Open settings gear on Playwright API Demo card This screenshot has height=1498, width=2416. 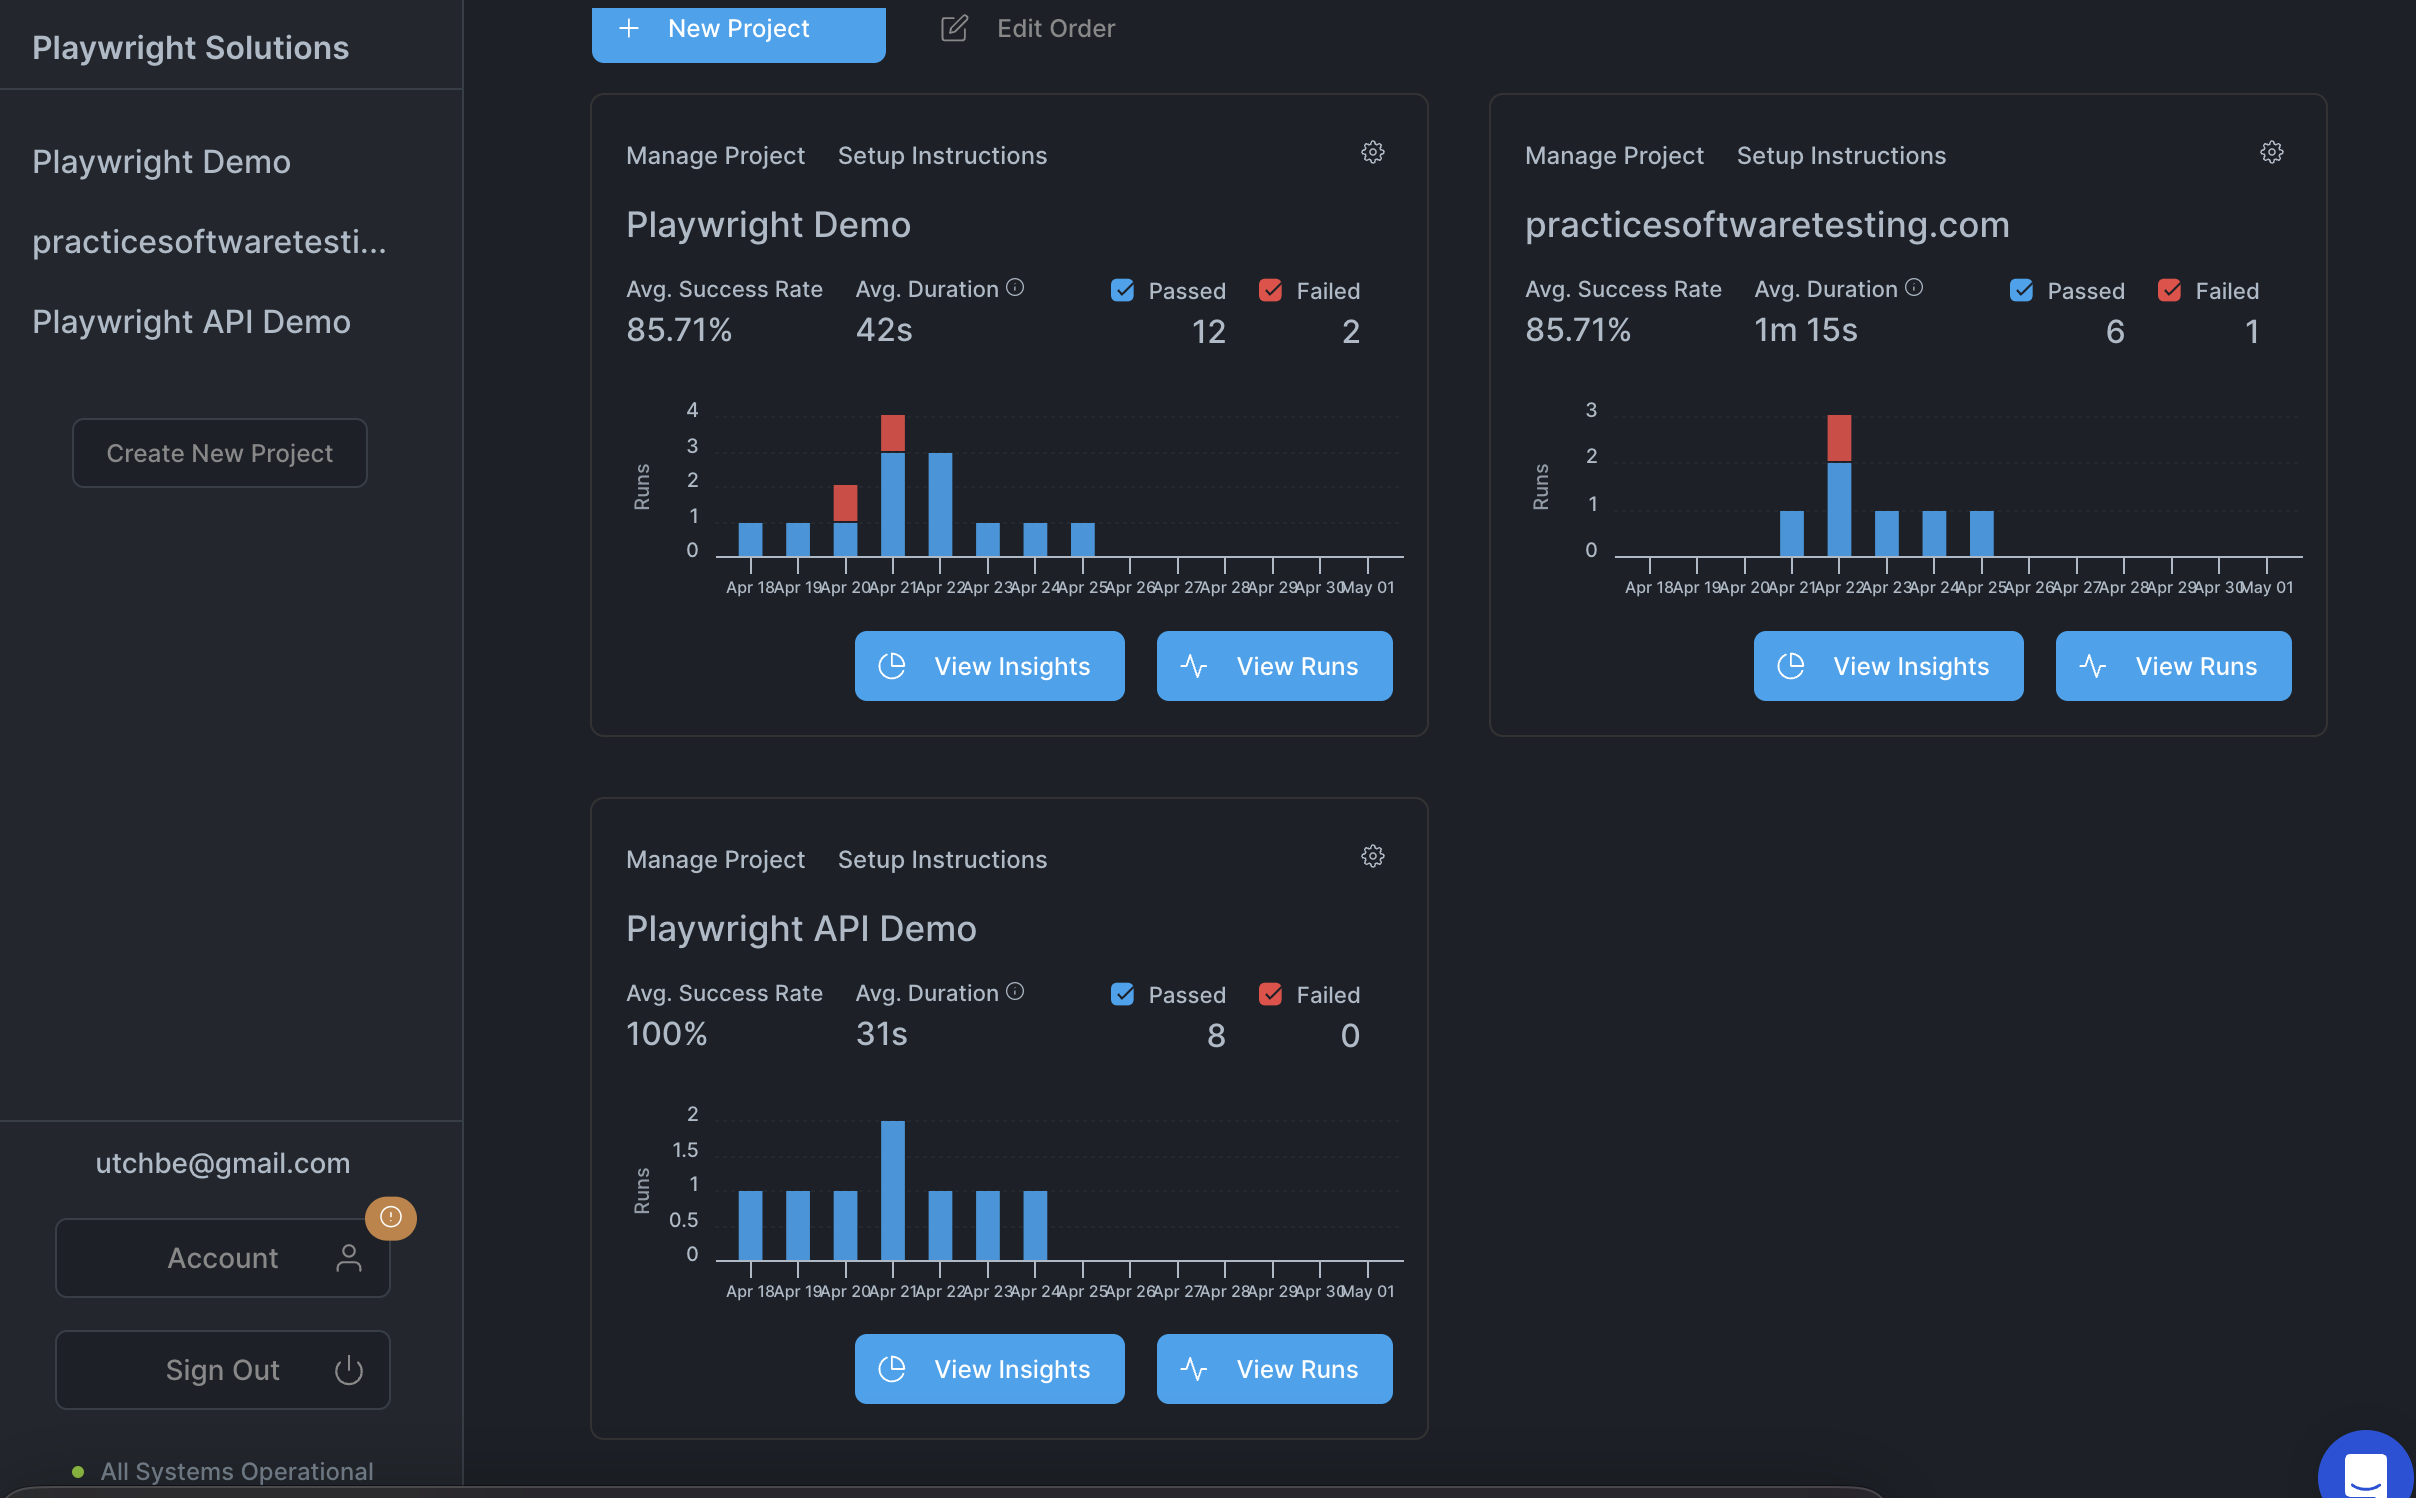1372,856
